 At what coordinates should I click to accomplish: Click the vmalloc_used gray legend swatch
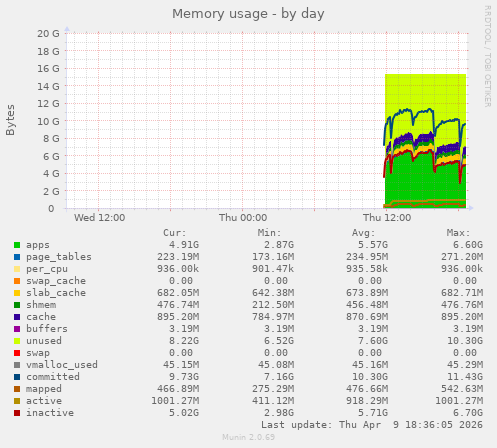coord(17,365)
